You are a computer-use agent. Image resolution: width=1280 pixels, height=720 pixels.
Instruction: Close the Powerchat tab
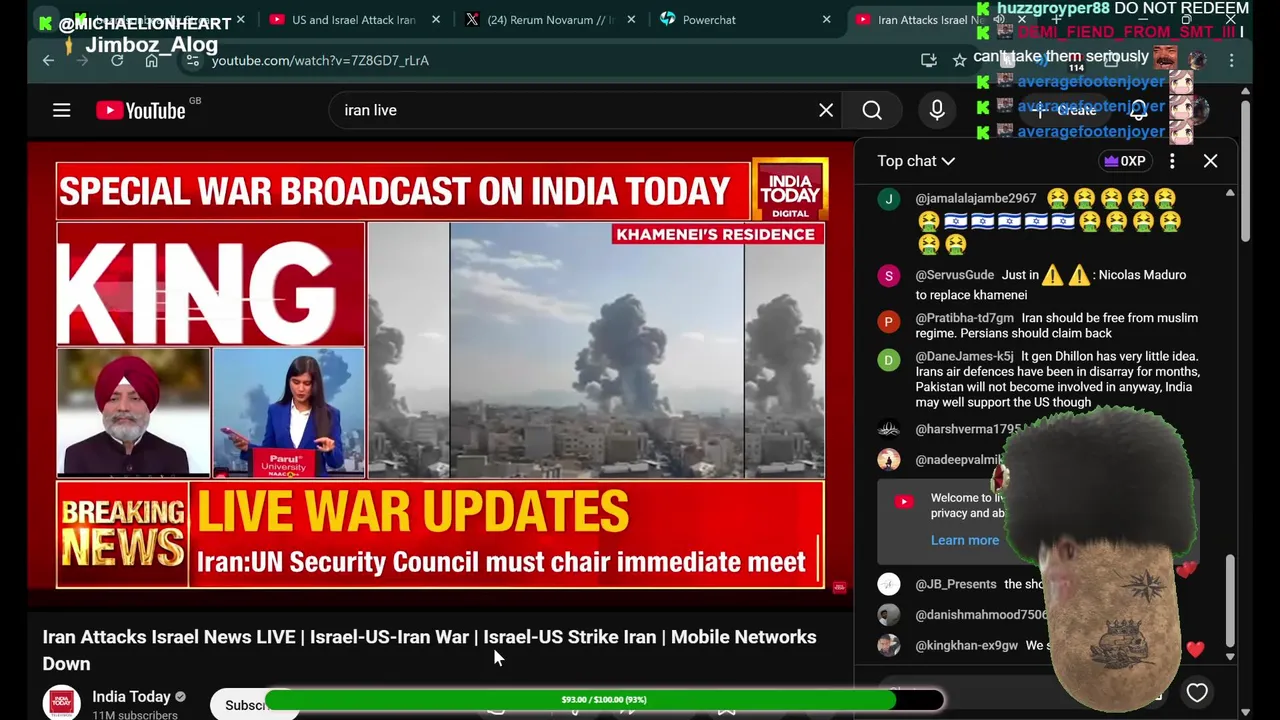click(x=826, y=20)
